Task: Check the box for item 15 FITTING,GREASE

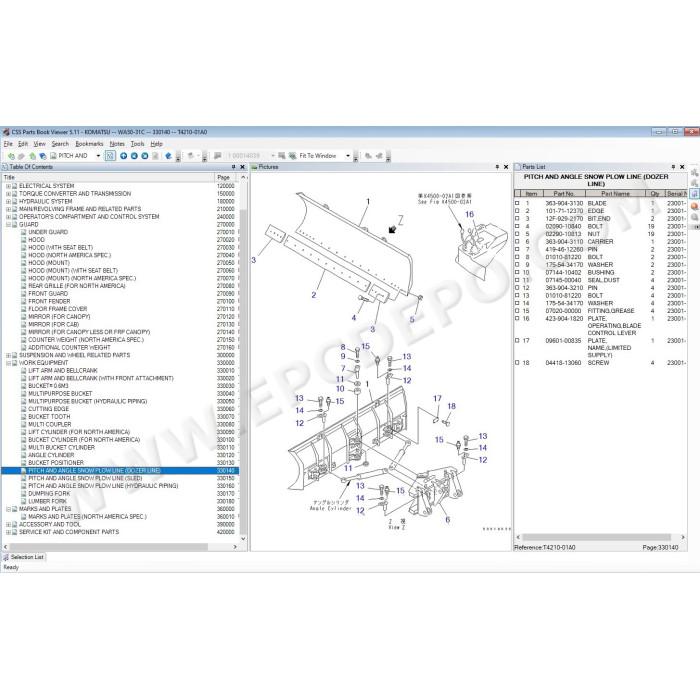Action: (x=517, y=311)
